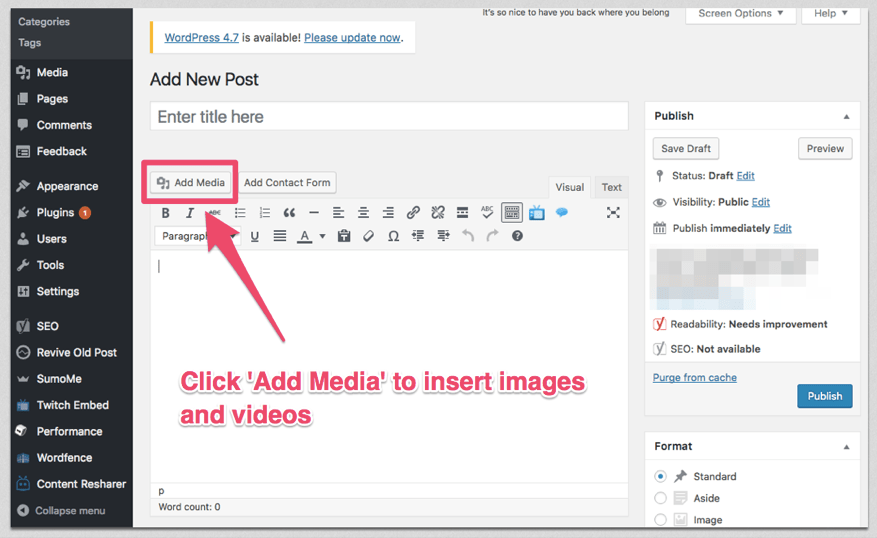The image size is (877, 538).
Task: Open Plugins in the sidebar menu
Action: tap(55, 212)
